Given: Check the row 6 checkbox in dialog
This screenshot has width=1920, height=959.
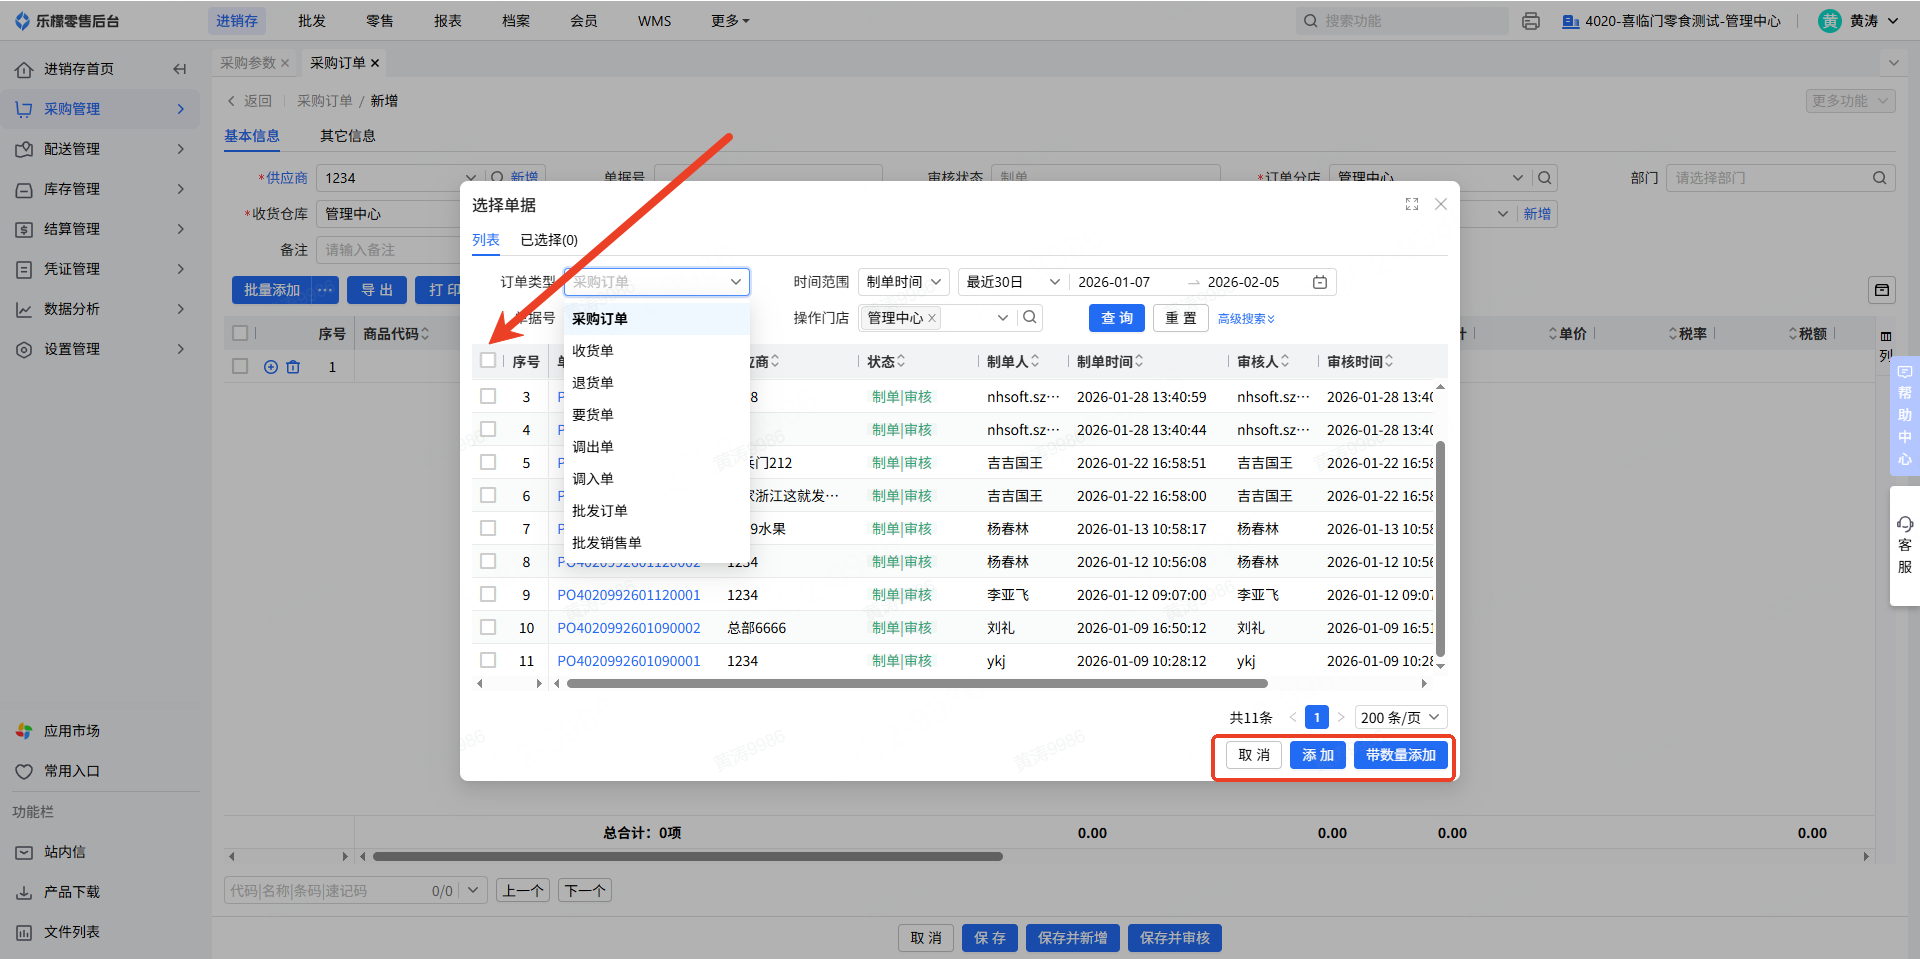Looking at the screenshot, I should tap(488, 495).
